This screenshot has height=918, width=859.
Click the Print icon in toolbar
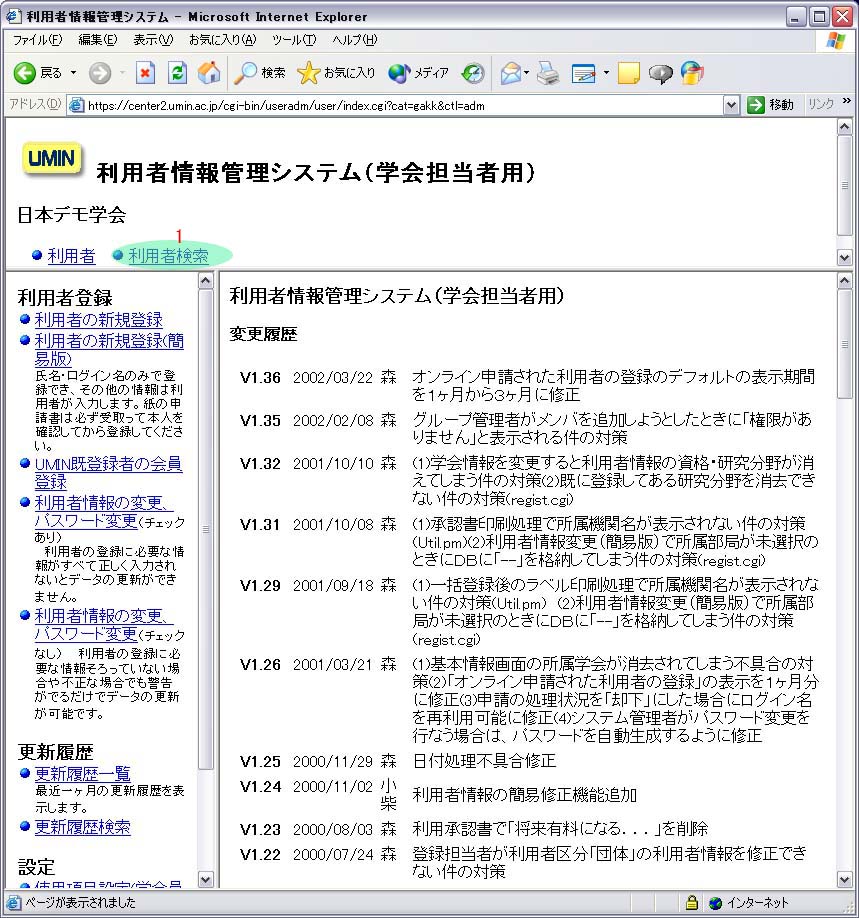click(547, 73)
